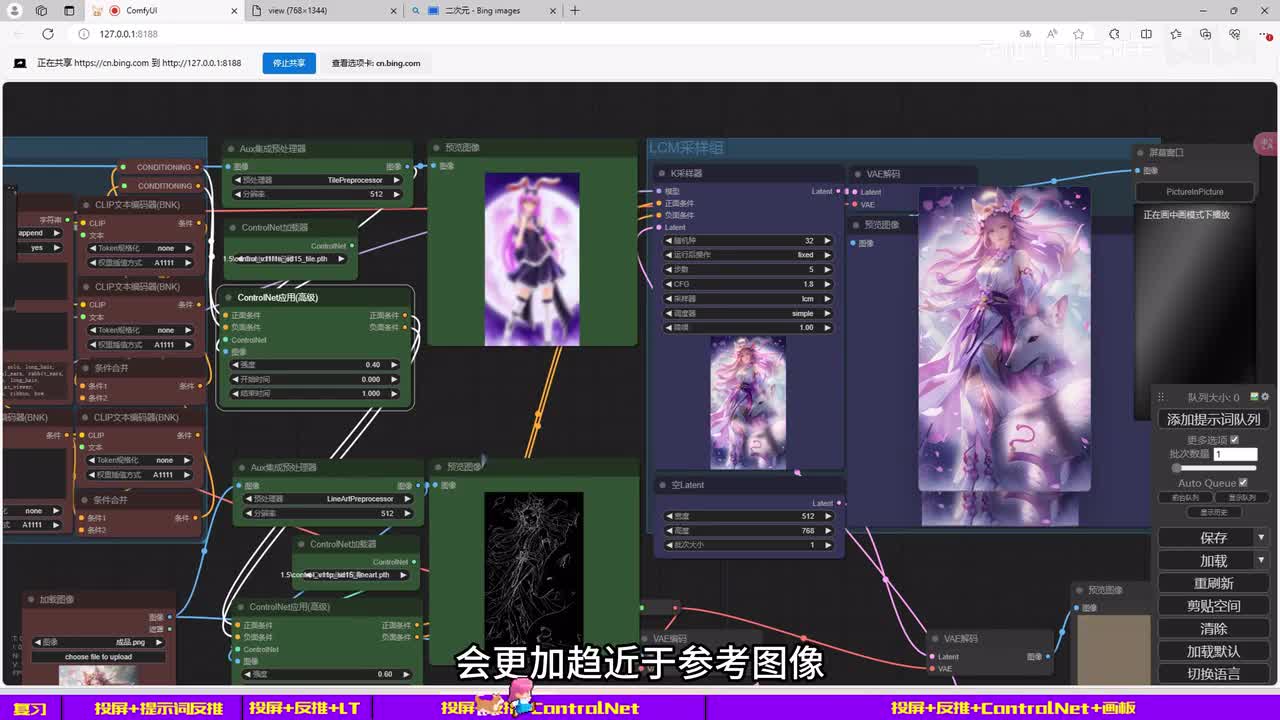Click the 添加提示词队列 button
1280x720 pixels.
pos(1213,420)
